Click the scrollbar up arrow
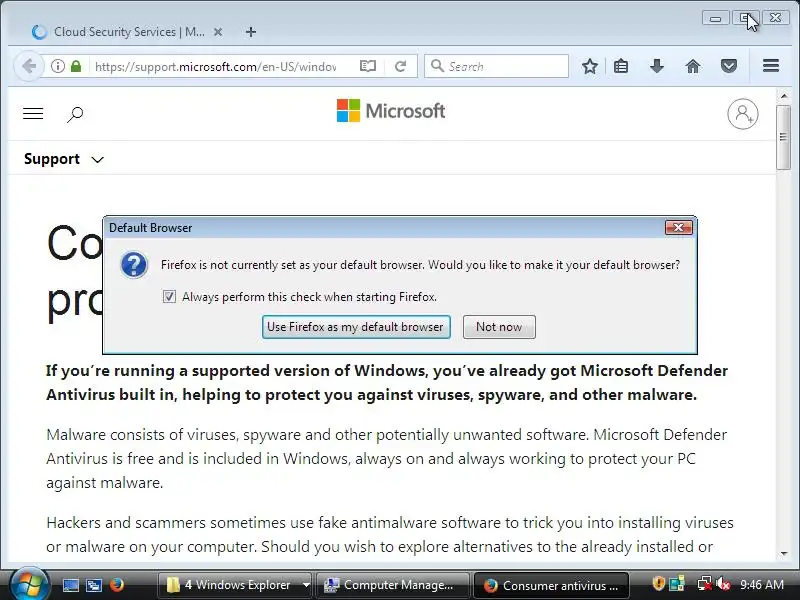This screenshot has height=600, width=800. [783, 96]
